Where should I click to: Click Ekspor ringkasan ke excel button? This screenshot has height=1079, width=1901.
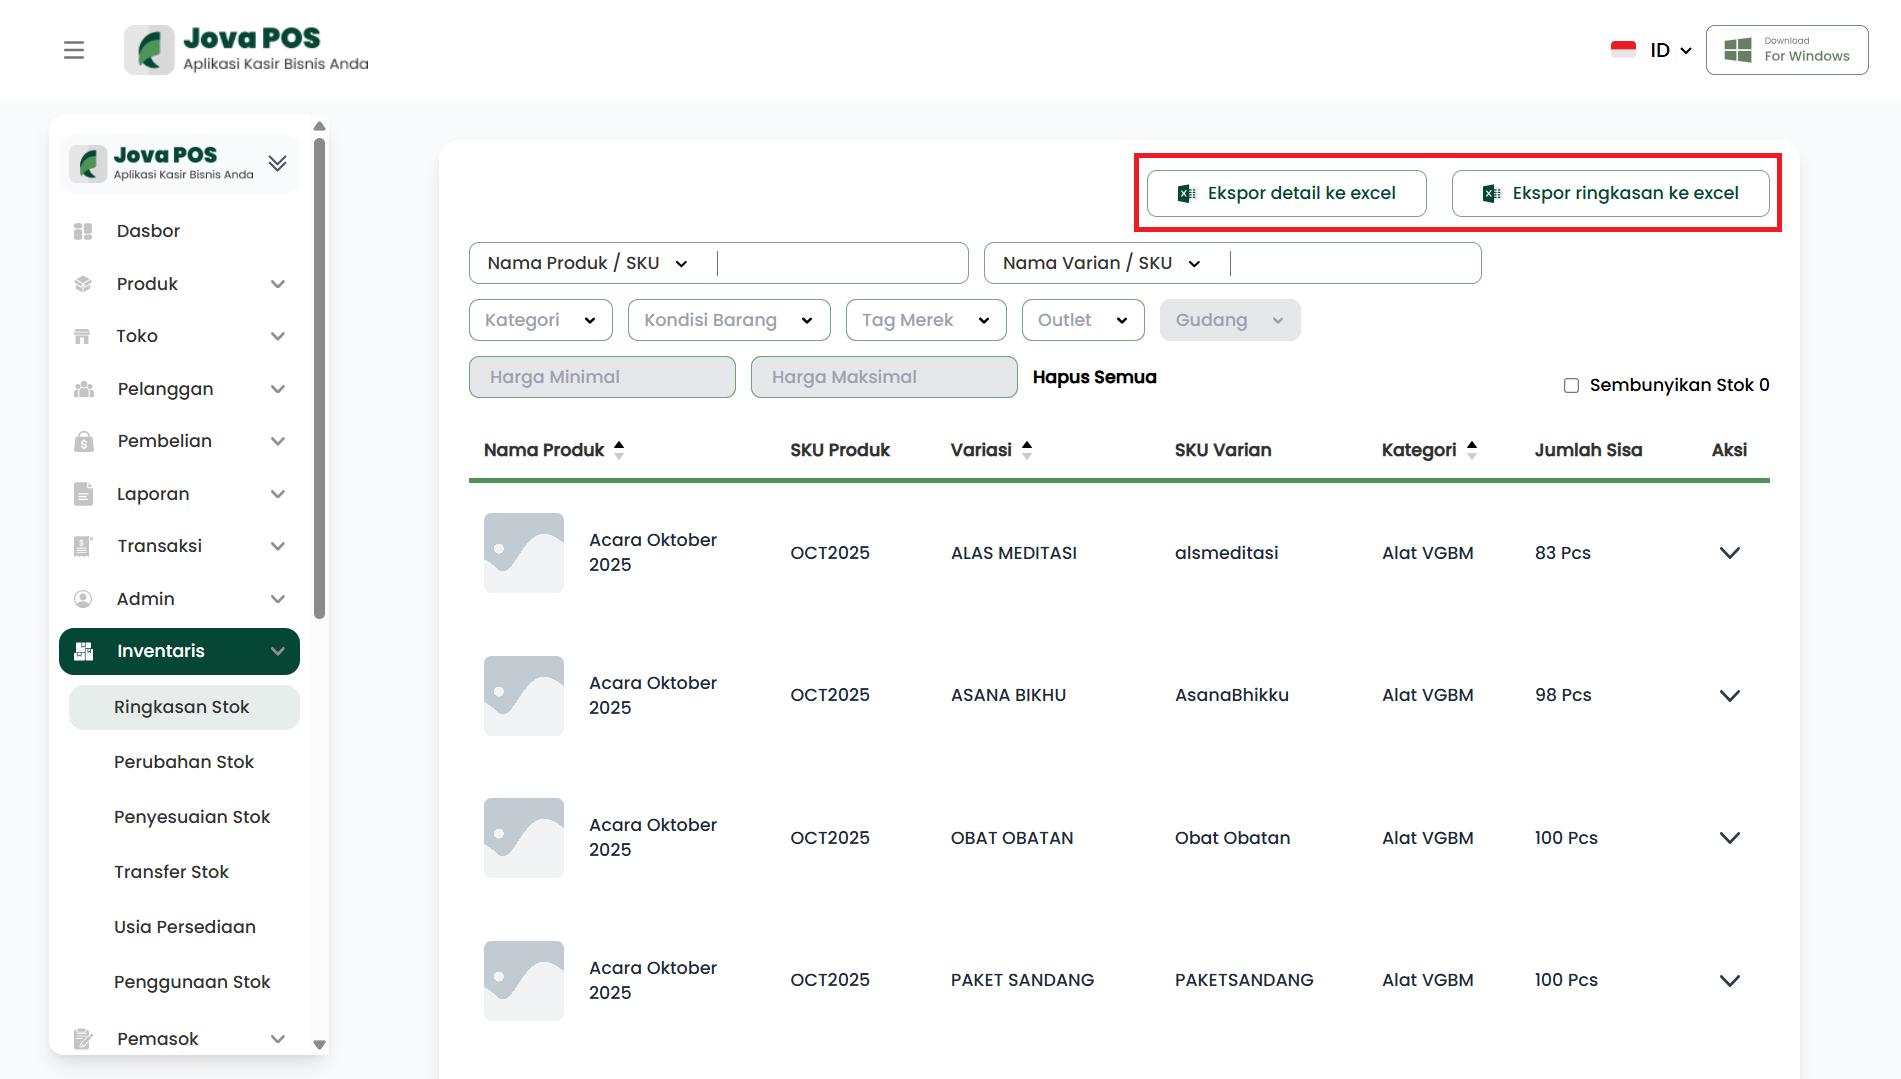click(x=1610, y=193)
